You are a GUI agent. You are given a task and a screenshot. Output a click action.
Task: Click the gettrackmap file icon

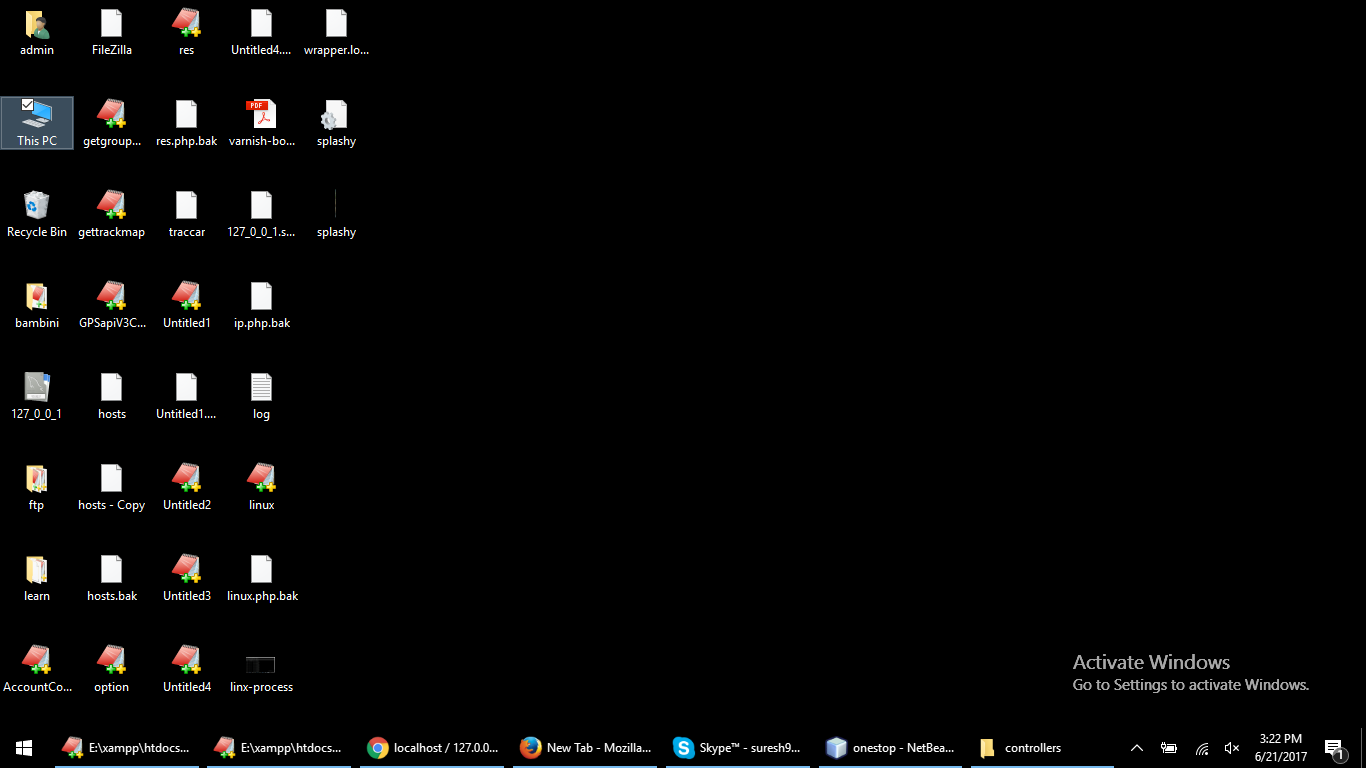click(111, 206)
